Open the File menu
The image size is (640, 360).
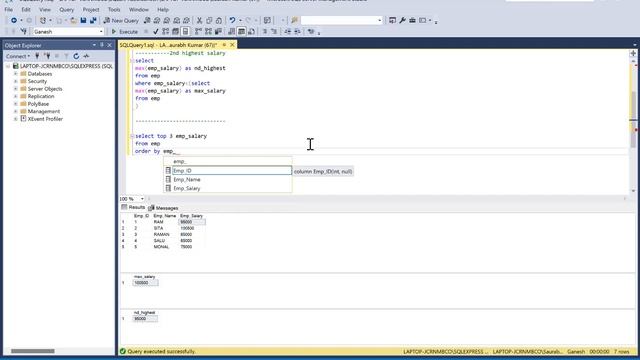pos(9,9)
